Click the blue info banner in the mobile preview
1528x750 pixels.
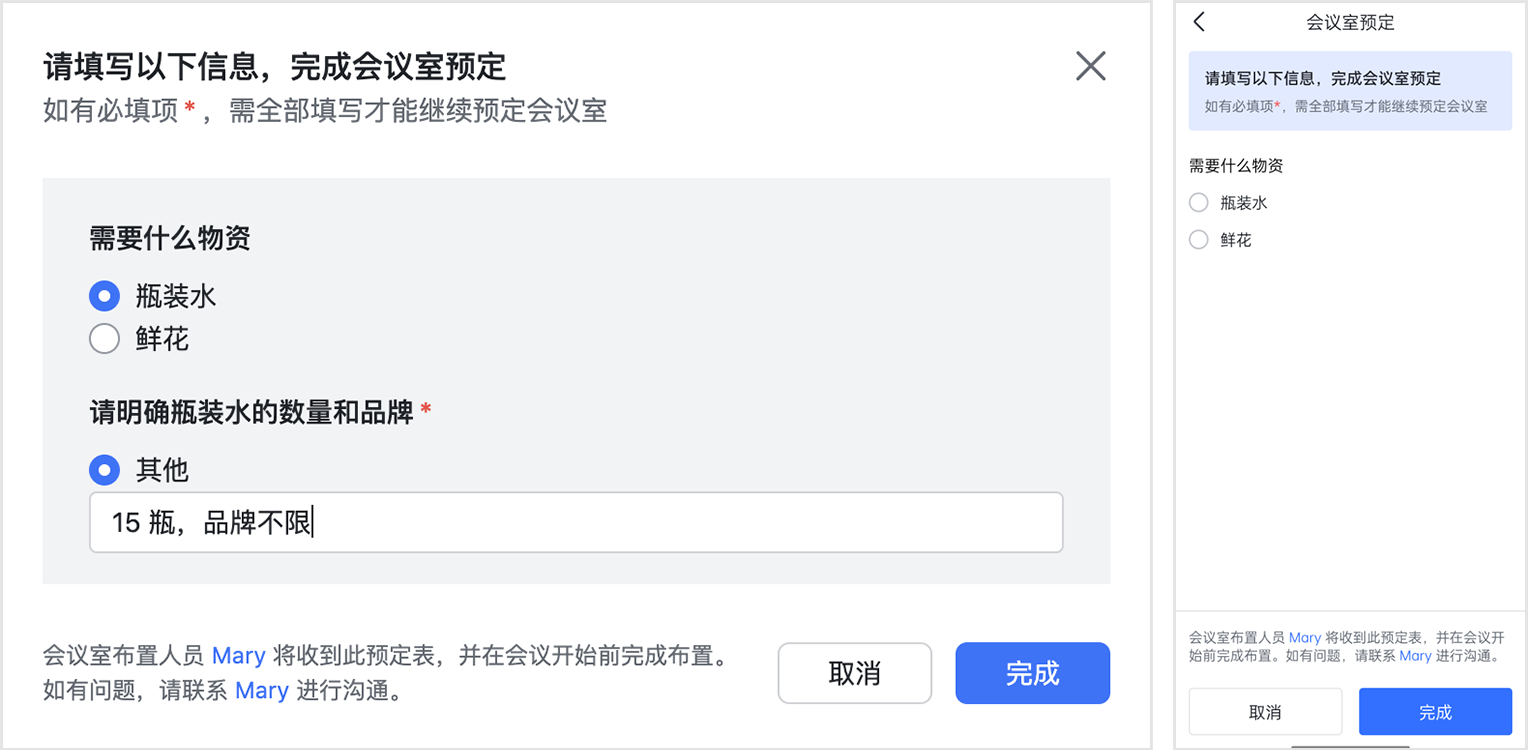pyautogui.click(x=1350, y=90)
